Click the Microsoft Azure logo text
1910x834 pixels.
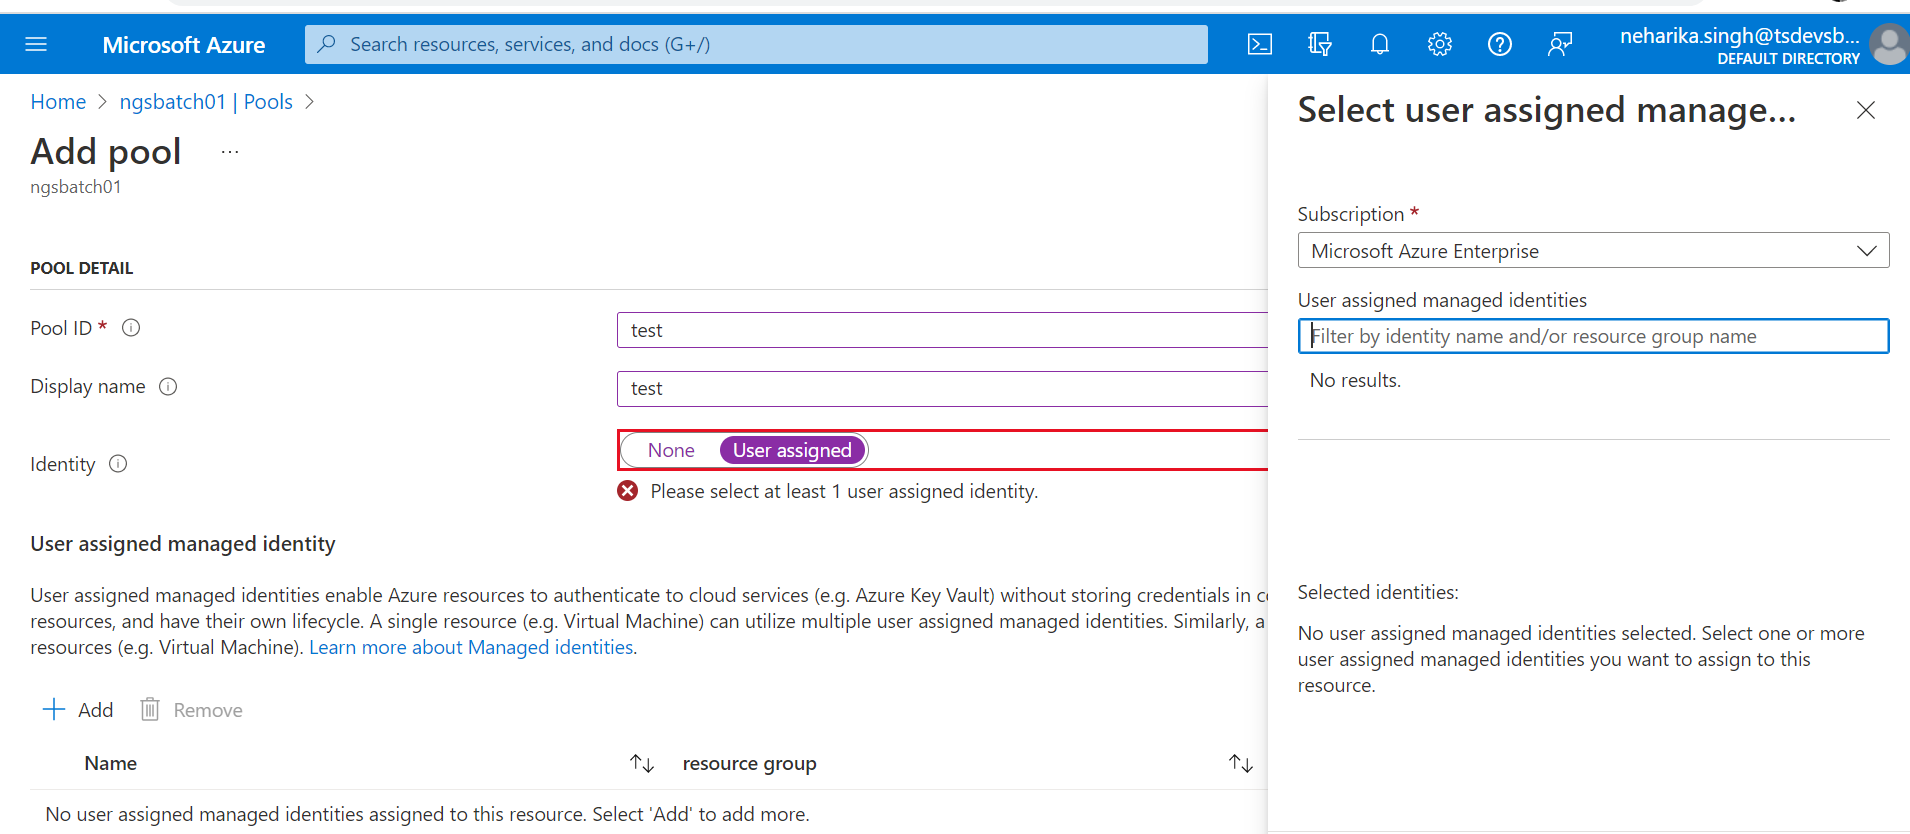184,45
